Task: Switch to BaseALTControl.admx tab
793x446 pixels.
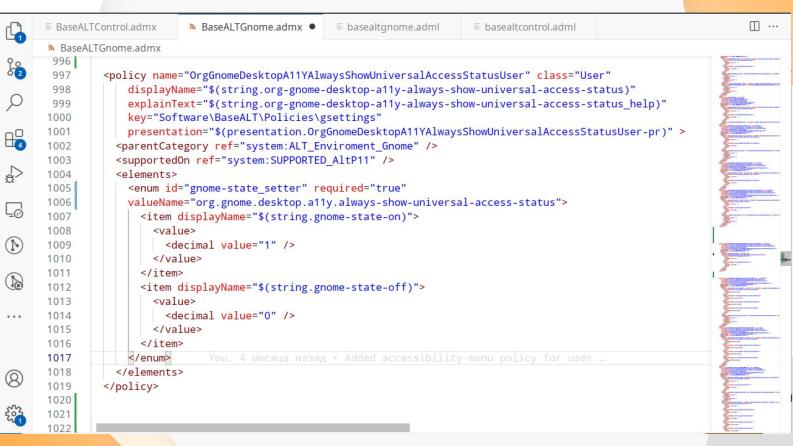Action: (x=106, y=27)
